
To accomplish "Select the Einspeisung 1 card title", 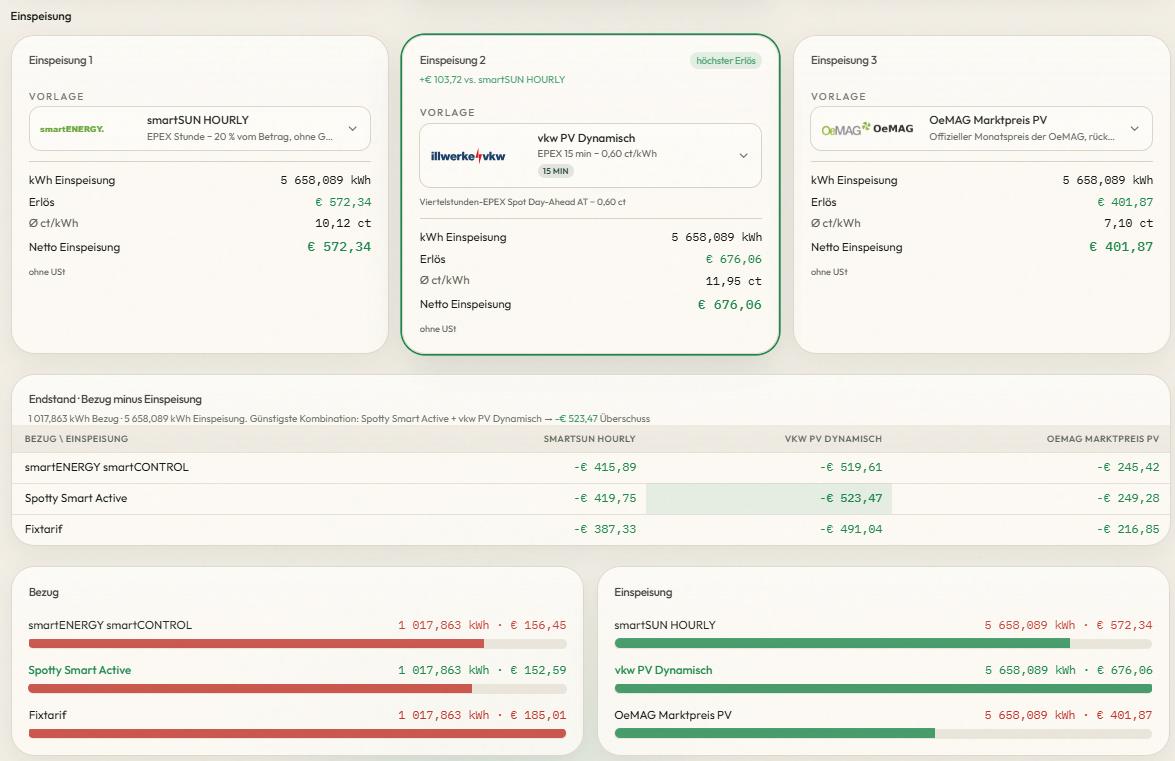I will (x=61, y=60).
